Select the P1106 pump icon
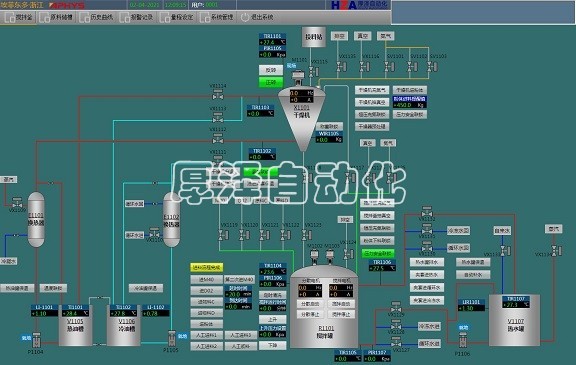Image resolution: width=576 pixels, height=365 pixels. coord(462,340)
